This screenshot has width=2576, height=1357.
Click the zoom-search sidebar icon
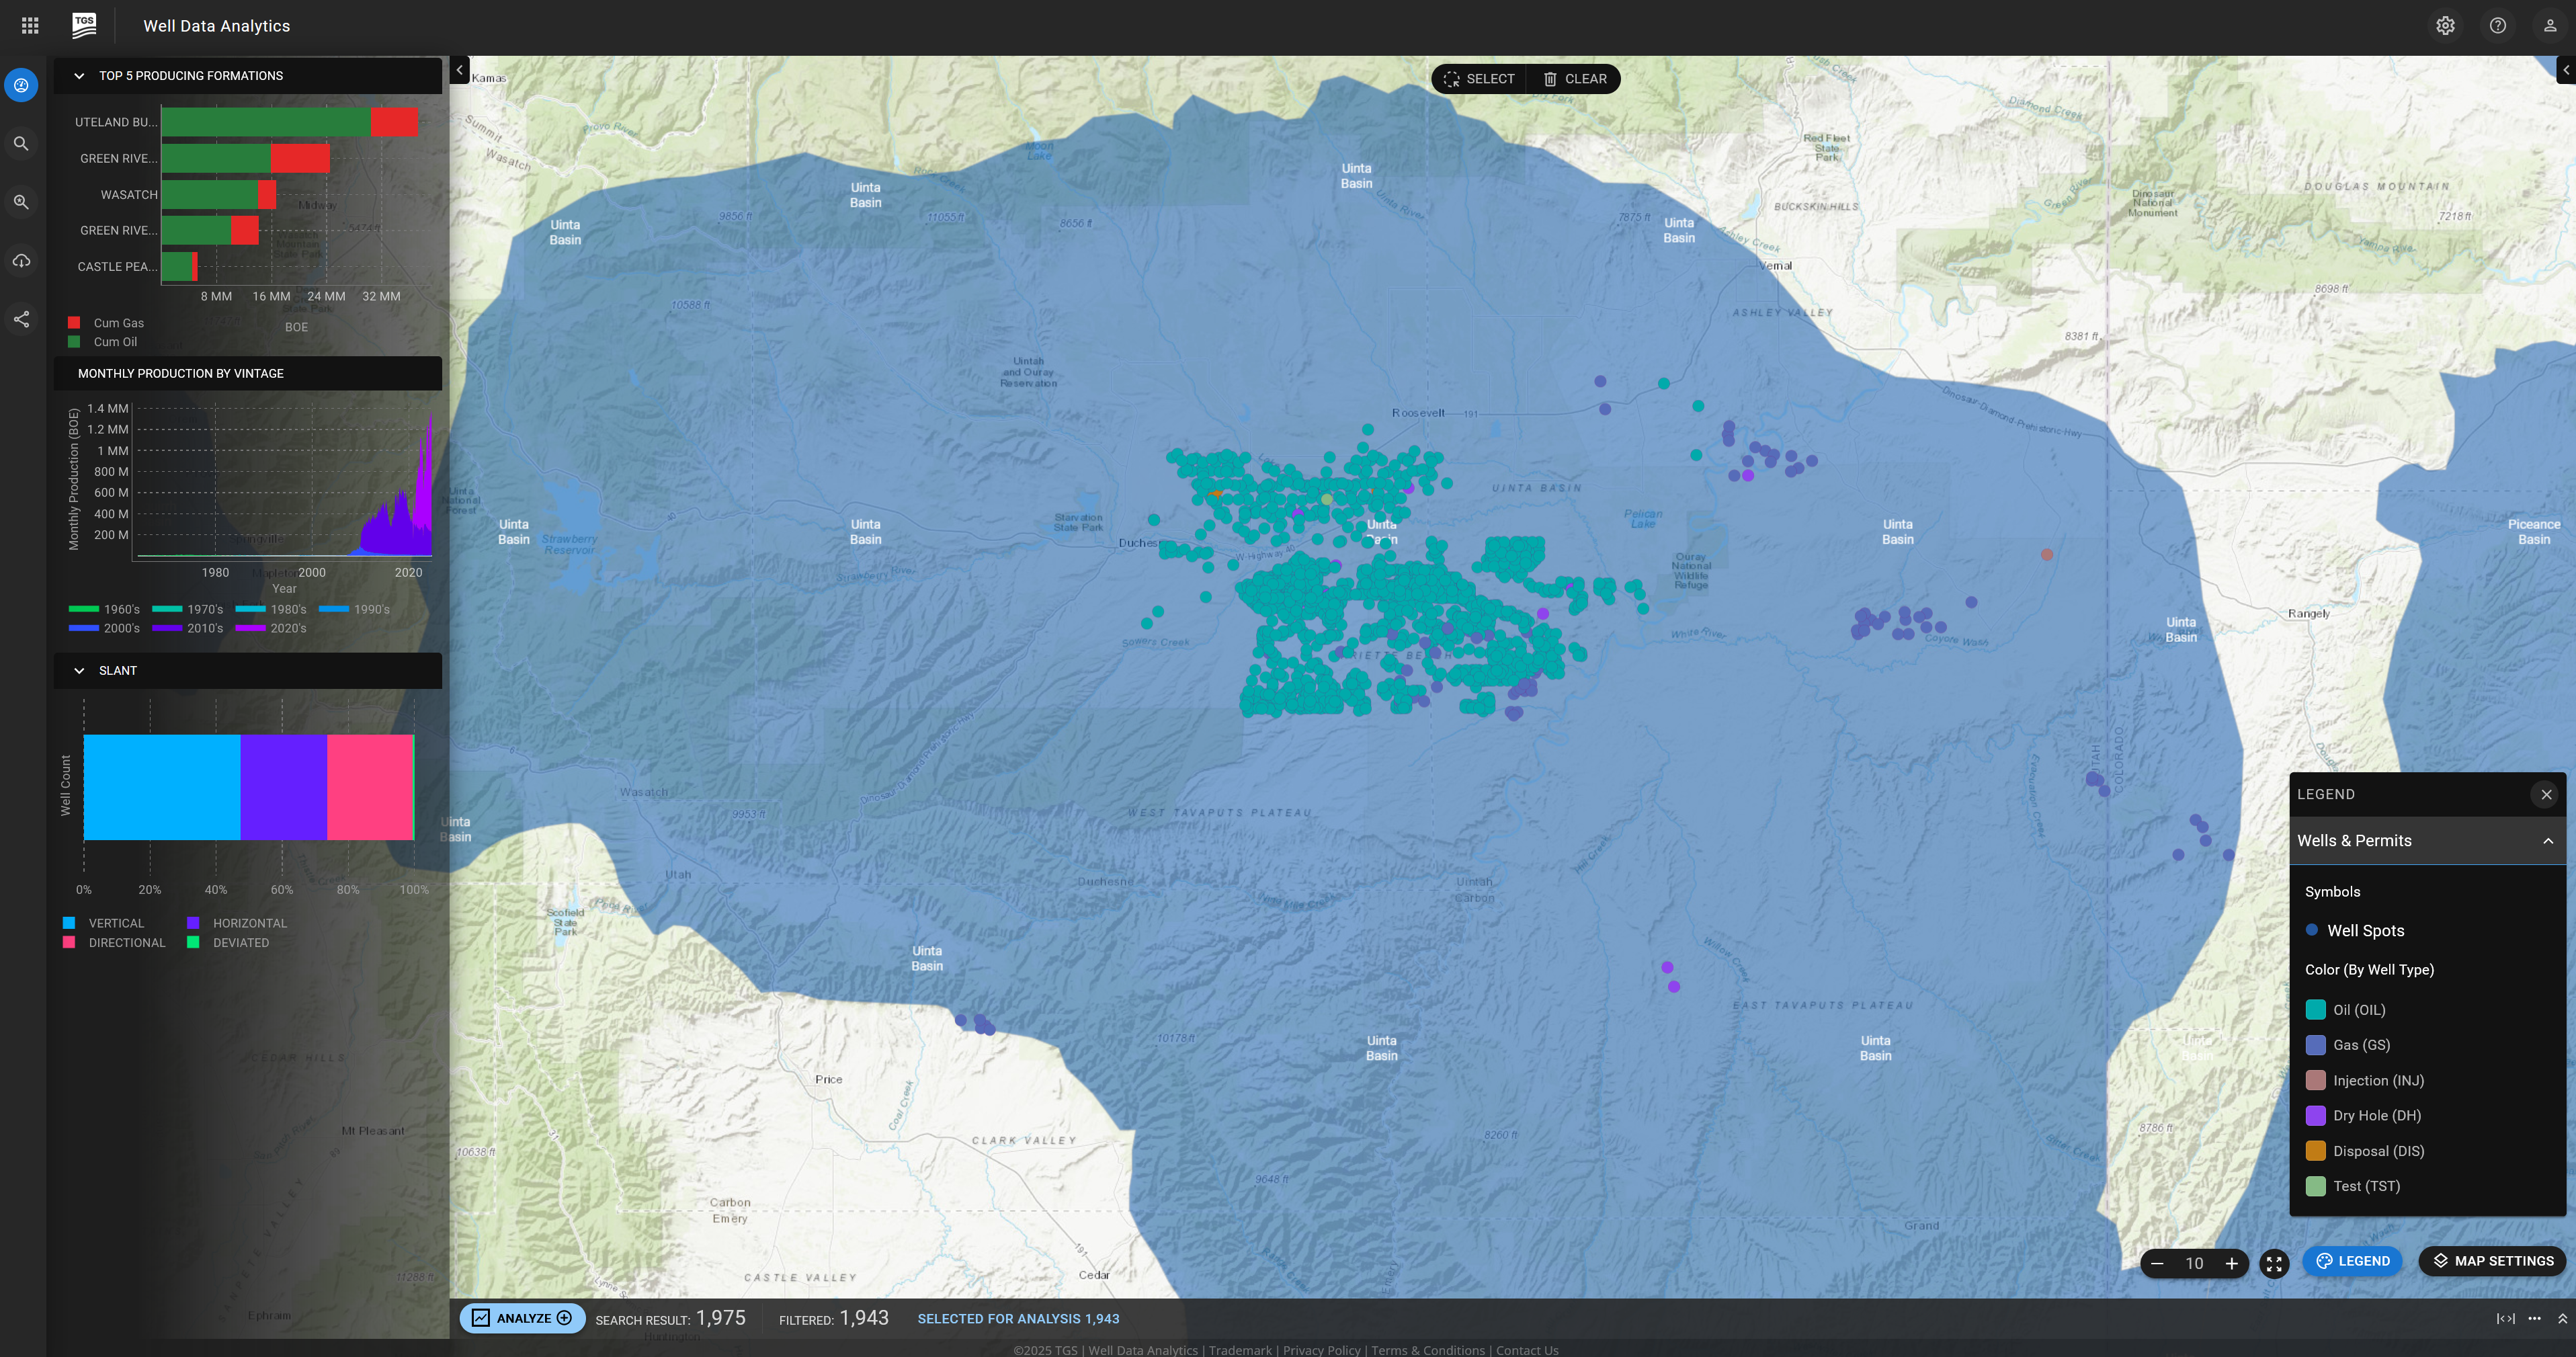(x=21, y=202)
